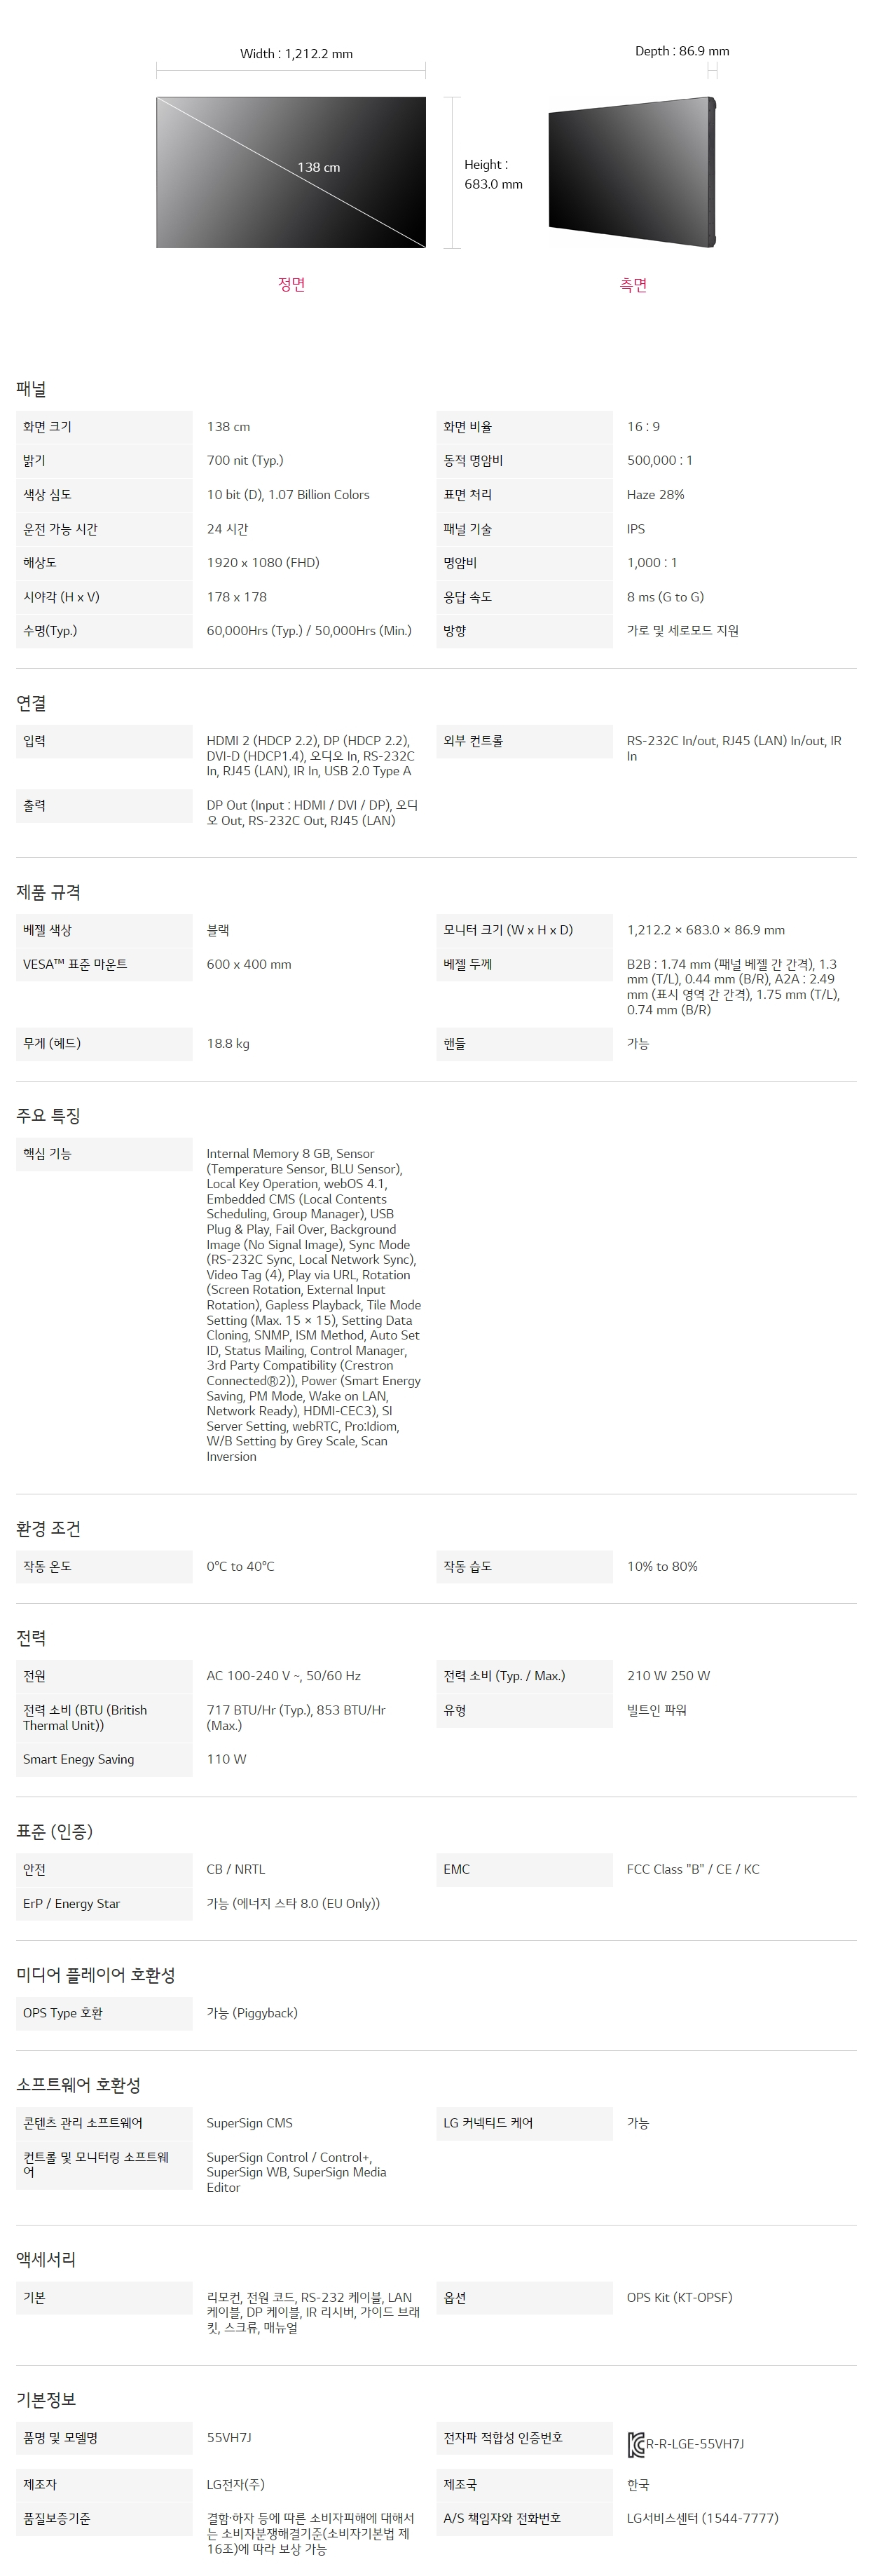Click the 환경 조건 section heading

point(48,1529)
